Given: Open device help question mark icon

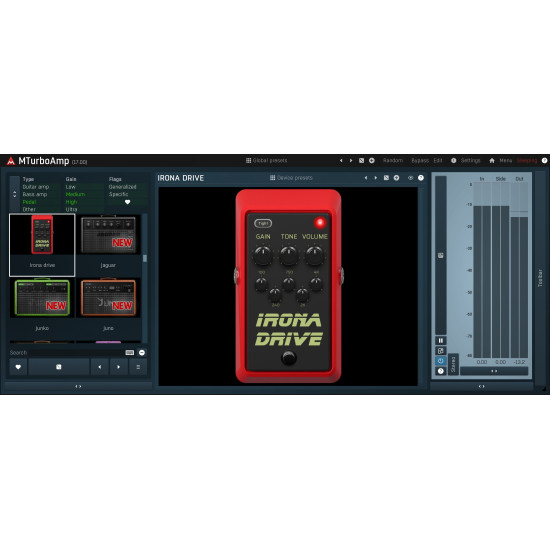Looking at the screenshot, I should click(421, 178).
